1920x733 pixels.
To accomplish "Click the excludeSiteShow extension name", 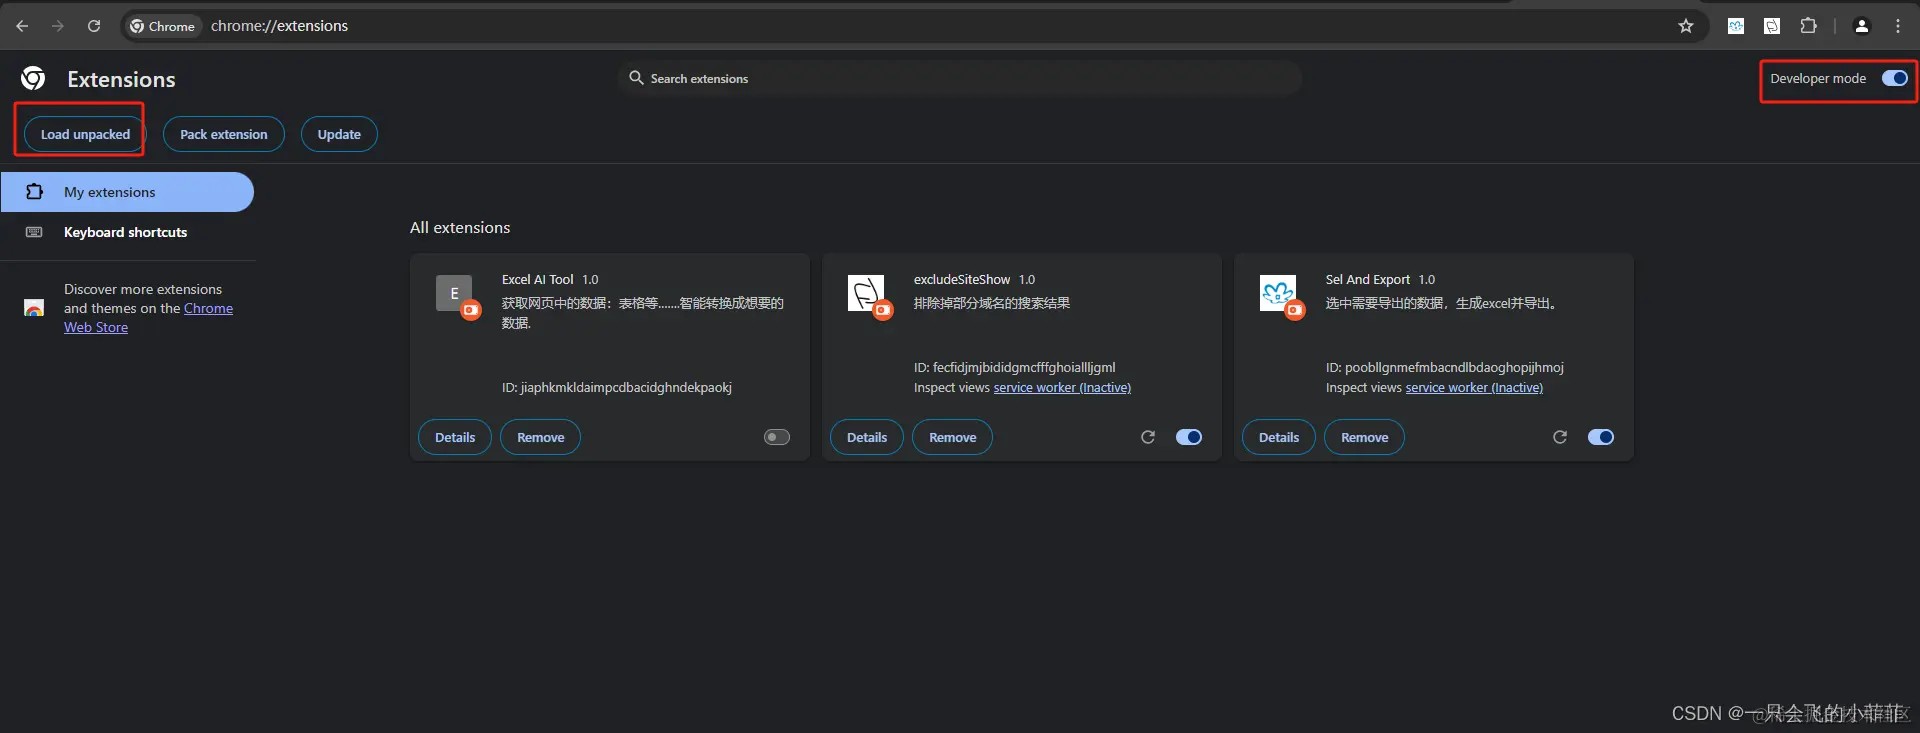I will coord(962,279).
